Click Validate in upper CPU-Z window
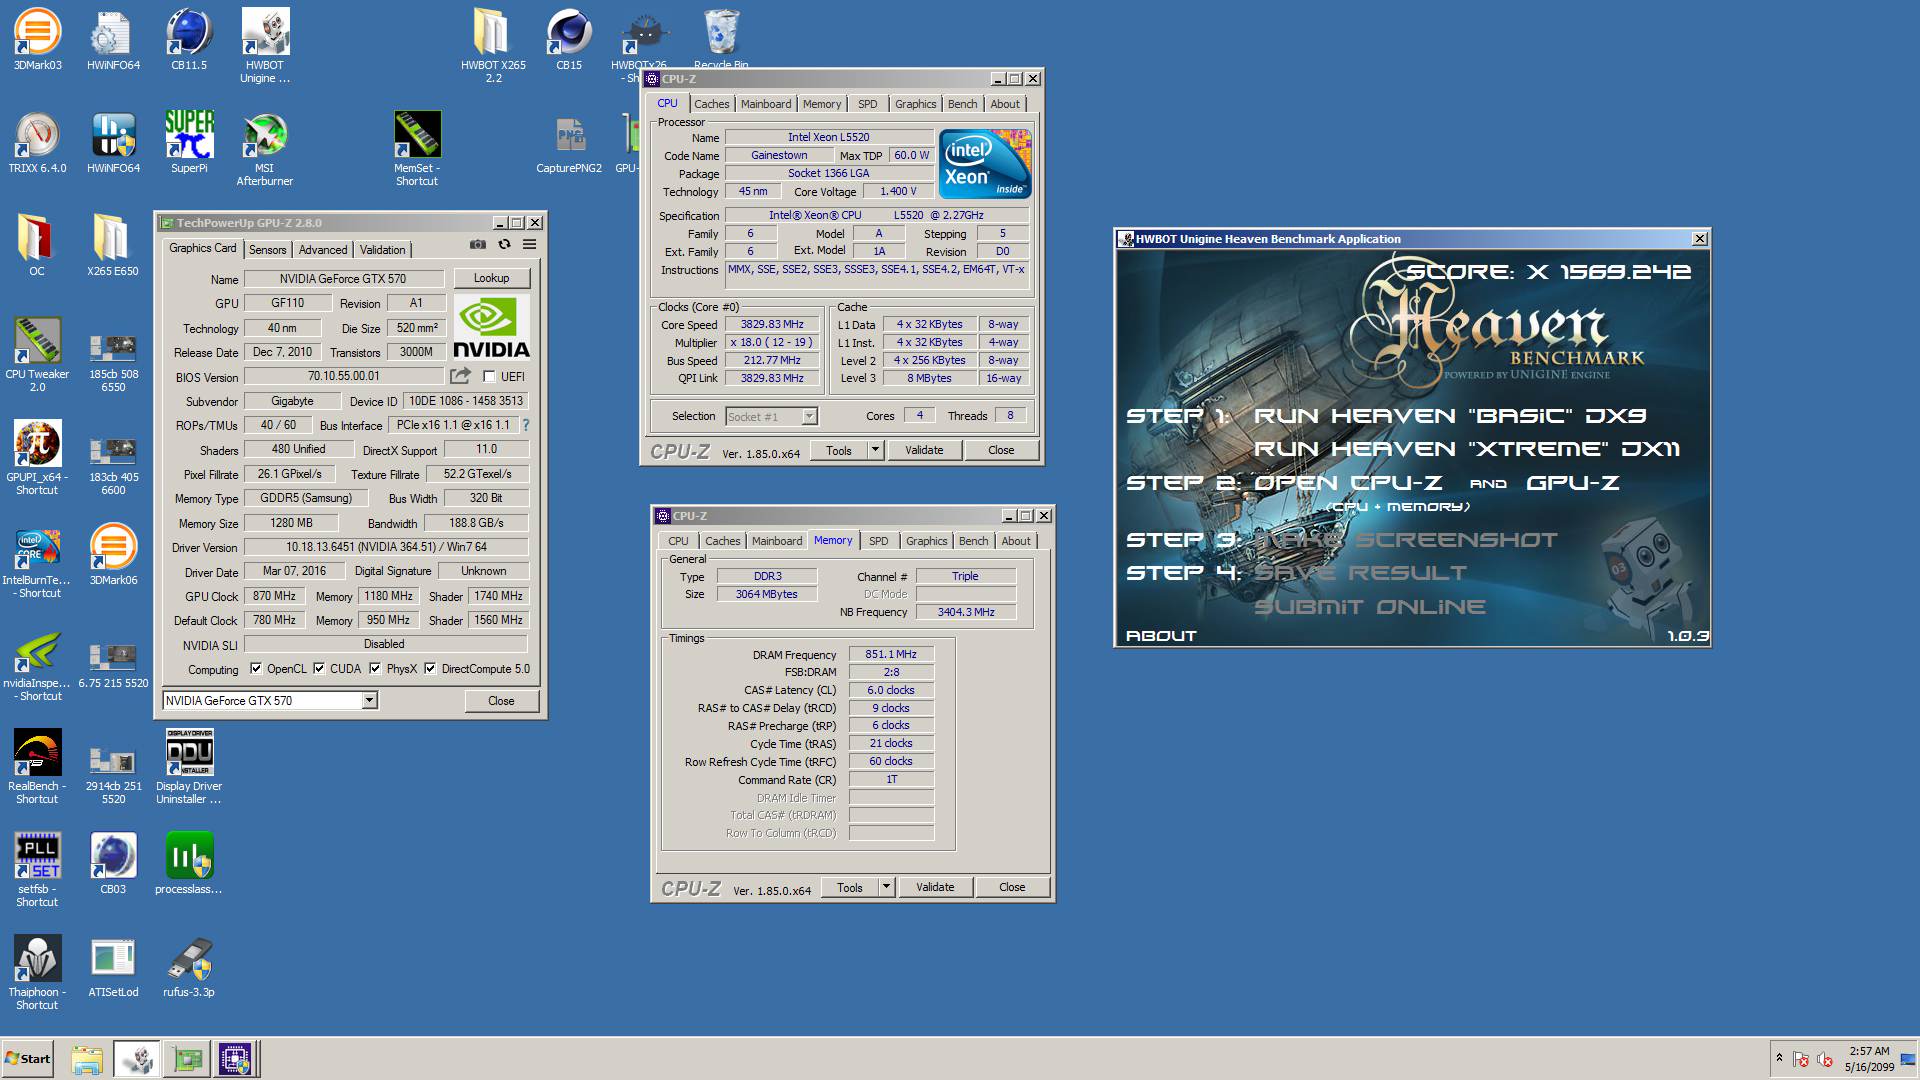Screen dimensions: 1920x1080 [924, 451]
